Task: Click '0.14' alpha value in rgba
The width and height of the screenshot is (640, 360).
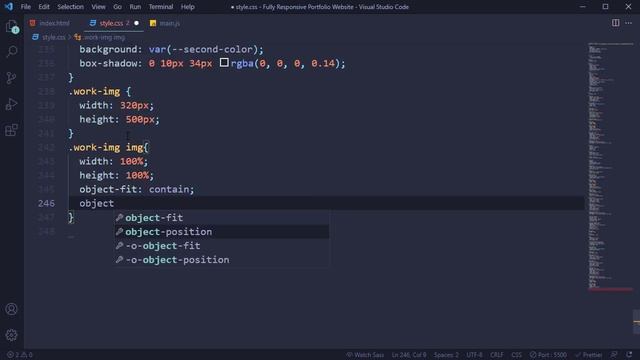Action: coord(323,63)
